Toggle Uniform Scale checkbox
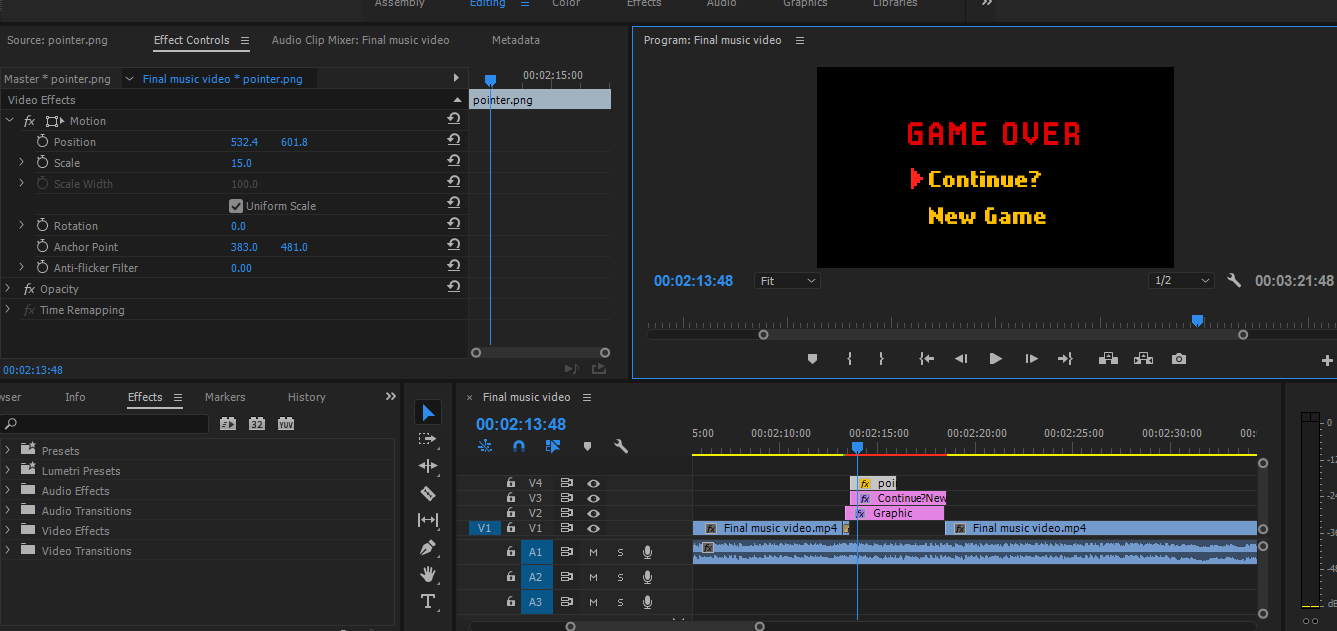 pos(236,206)
